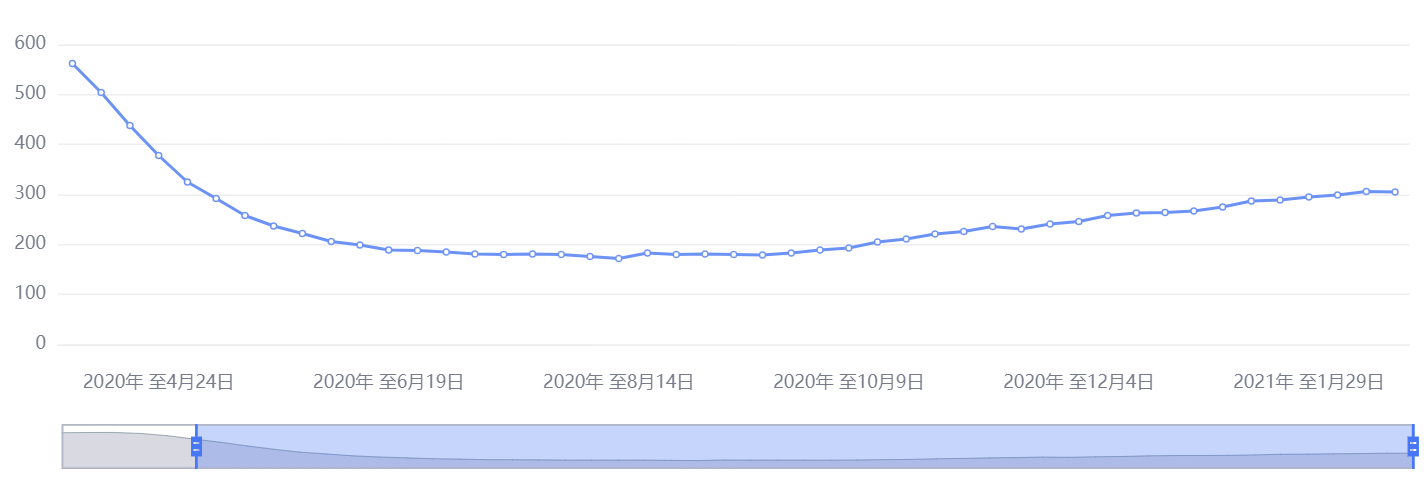The height and width of the screenshot is (487, 1427).
Task: Click the right handle of the zoom slider
Action: click(1413, 446)
